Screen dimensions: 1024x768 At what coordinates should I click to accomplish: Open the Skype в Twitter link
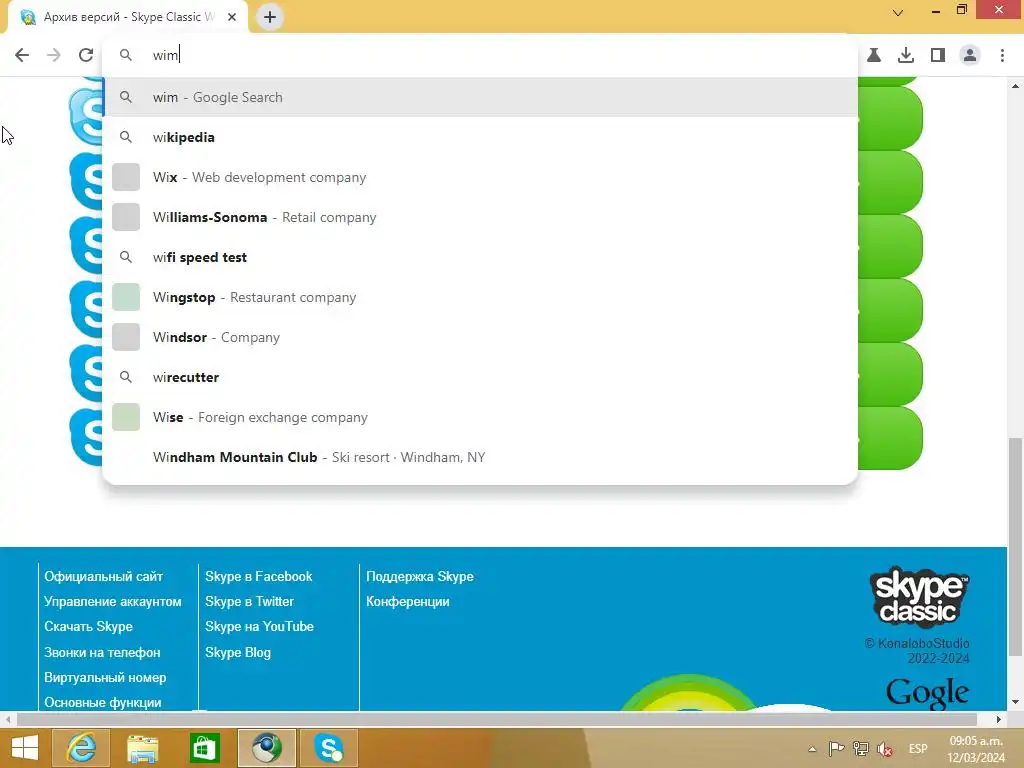tap(249, 601)
